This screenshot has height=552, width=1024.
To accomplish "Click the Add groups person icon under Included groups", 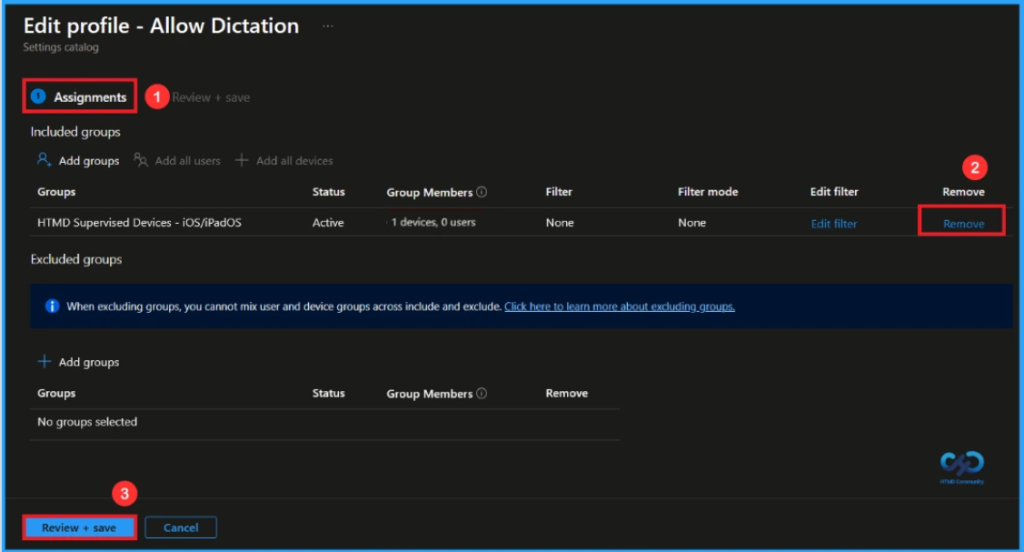I will pos(44,160).
